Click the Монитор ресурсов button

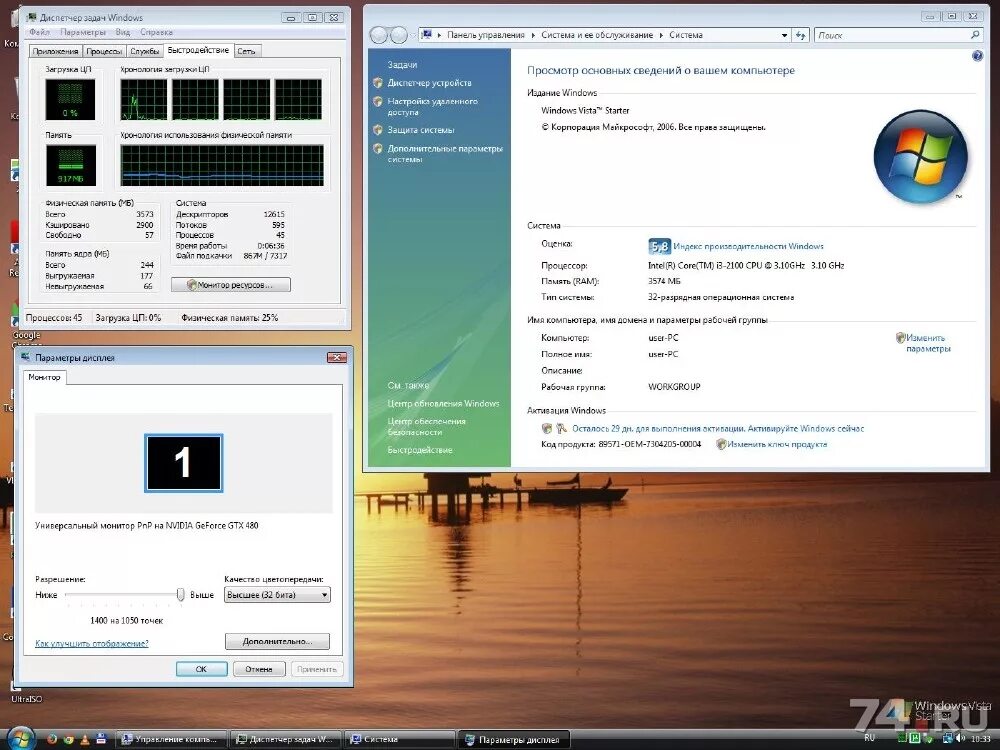pyautogui.click(x=231, y=285)
